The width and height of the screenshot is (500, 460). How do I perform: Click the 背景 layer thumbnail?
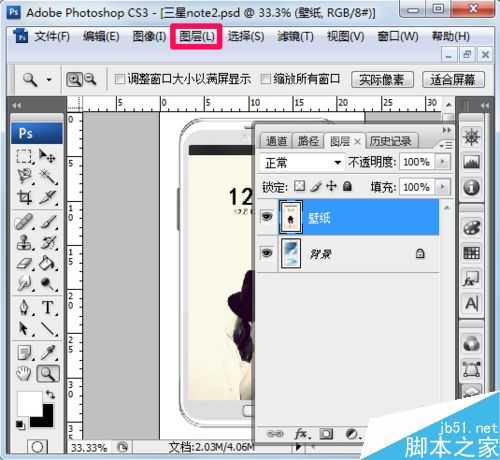coord(291,253)
